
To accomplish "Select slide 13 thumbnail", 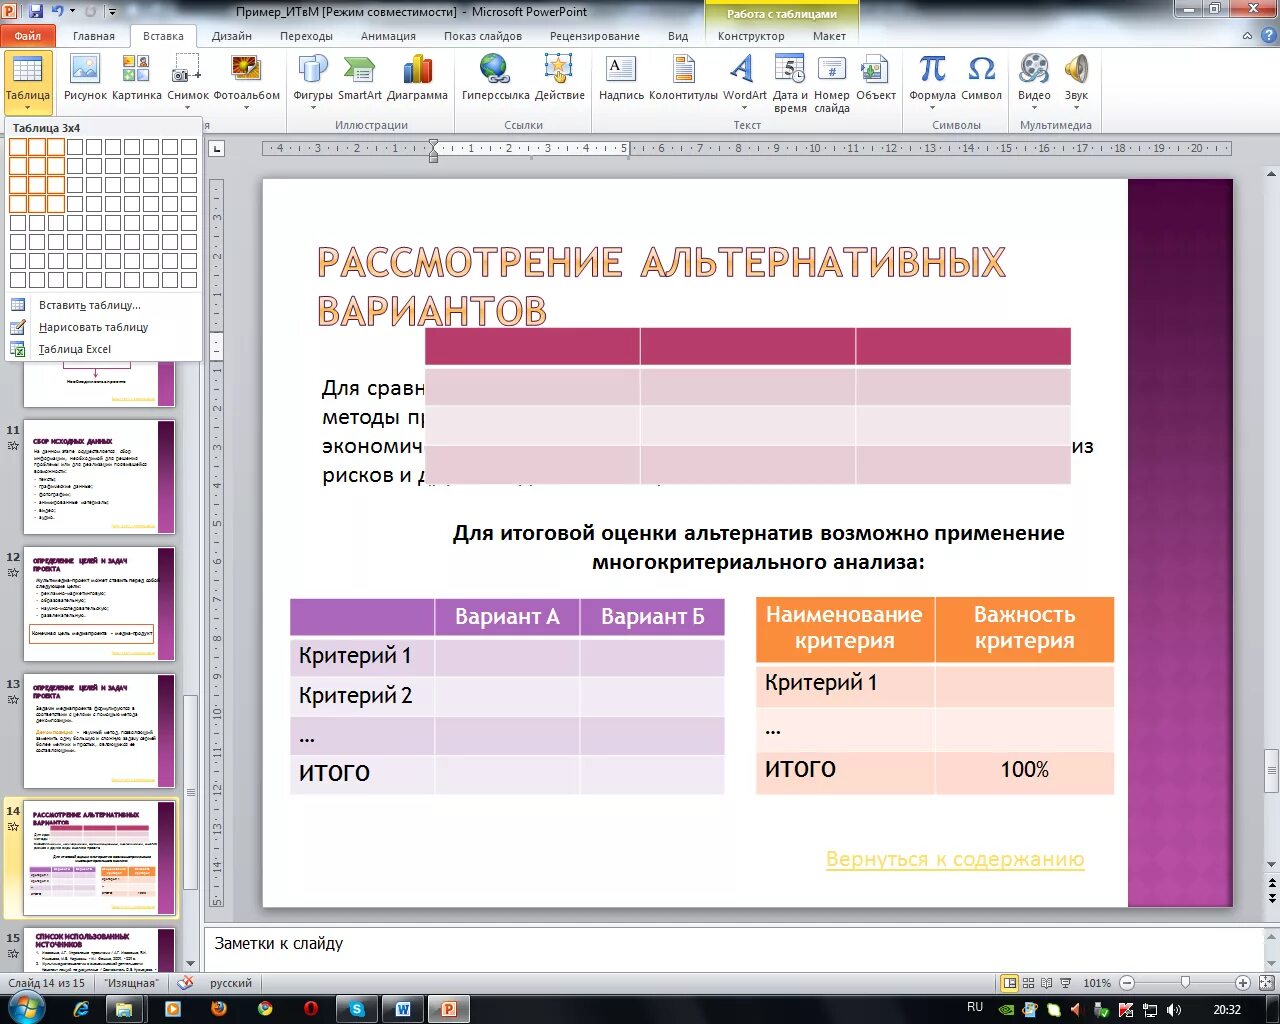I will (99, 731).
